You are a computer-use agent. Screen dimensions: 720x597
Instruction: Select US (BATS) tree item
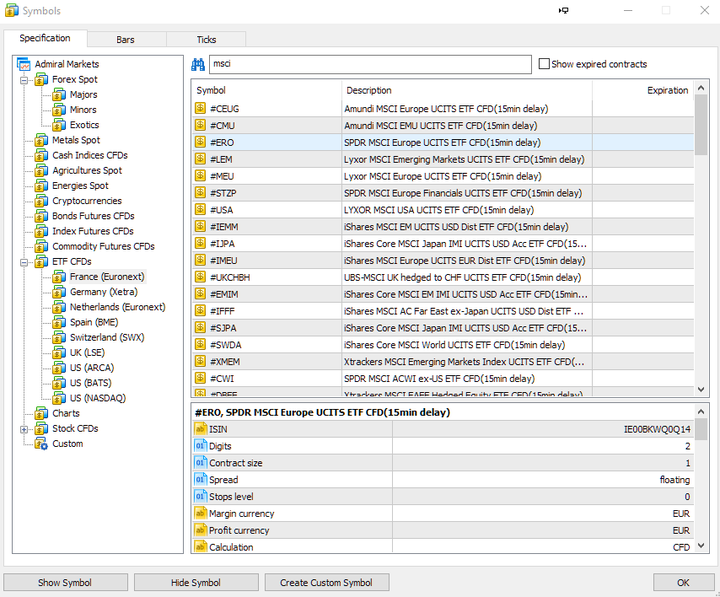pyautogui.click(x=90, y=383)
